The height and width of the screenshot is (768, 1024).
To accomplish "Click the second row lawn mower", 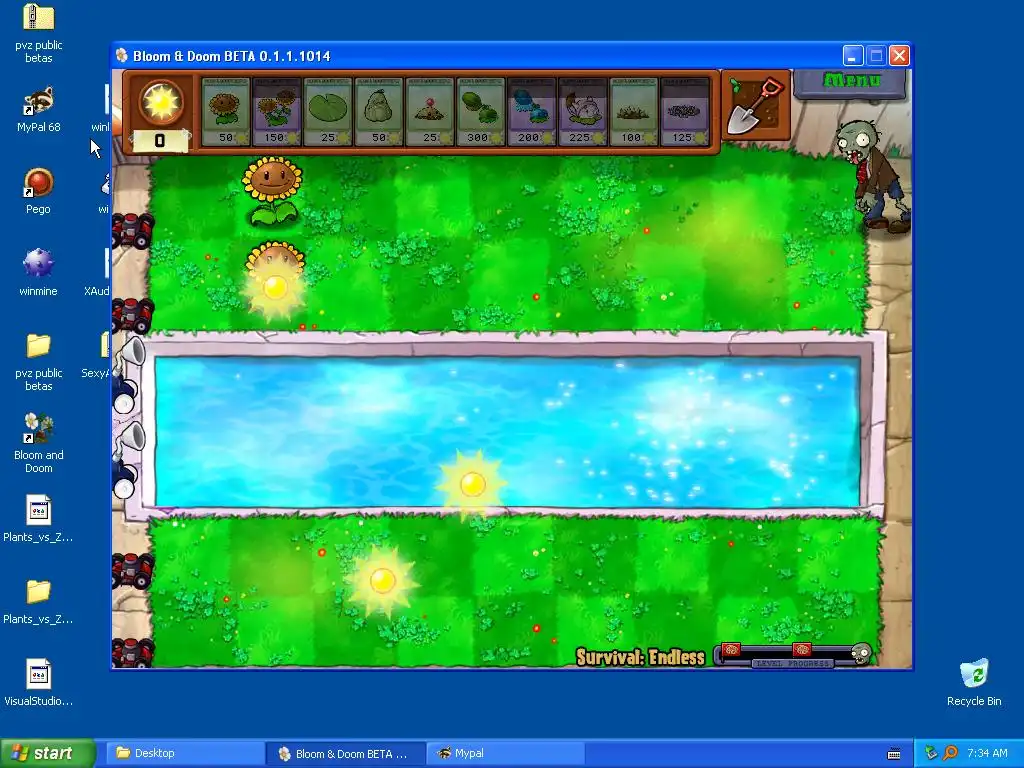I will 133,315.
